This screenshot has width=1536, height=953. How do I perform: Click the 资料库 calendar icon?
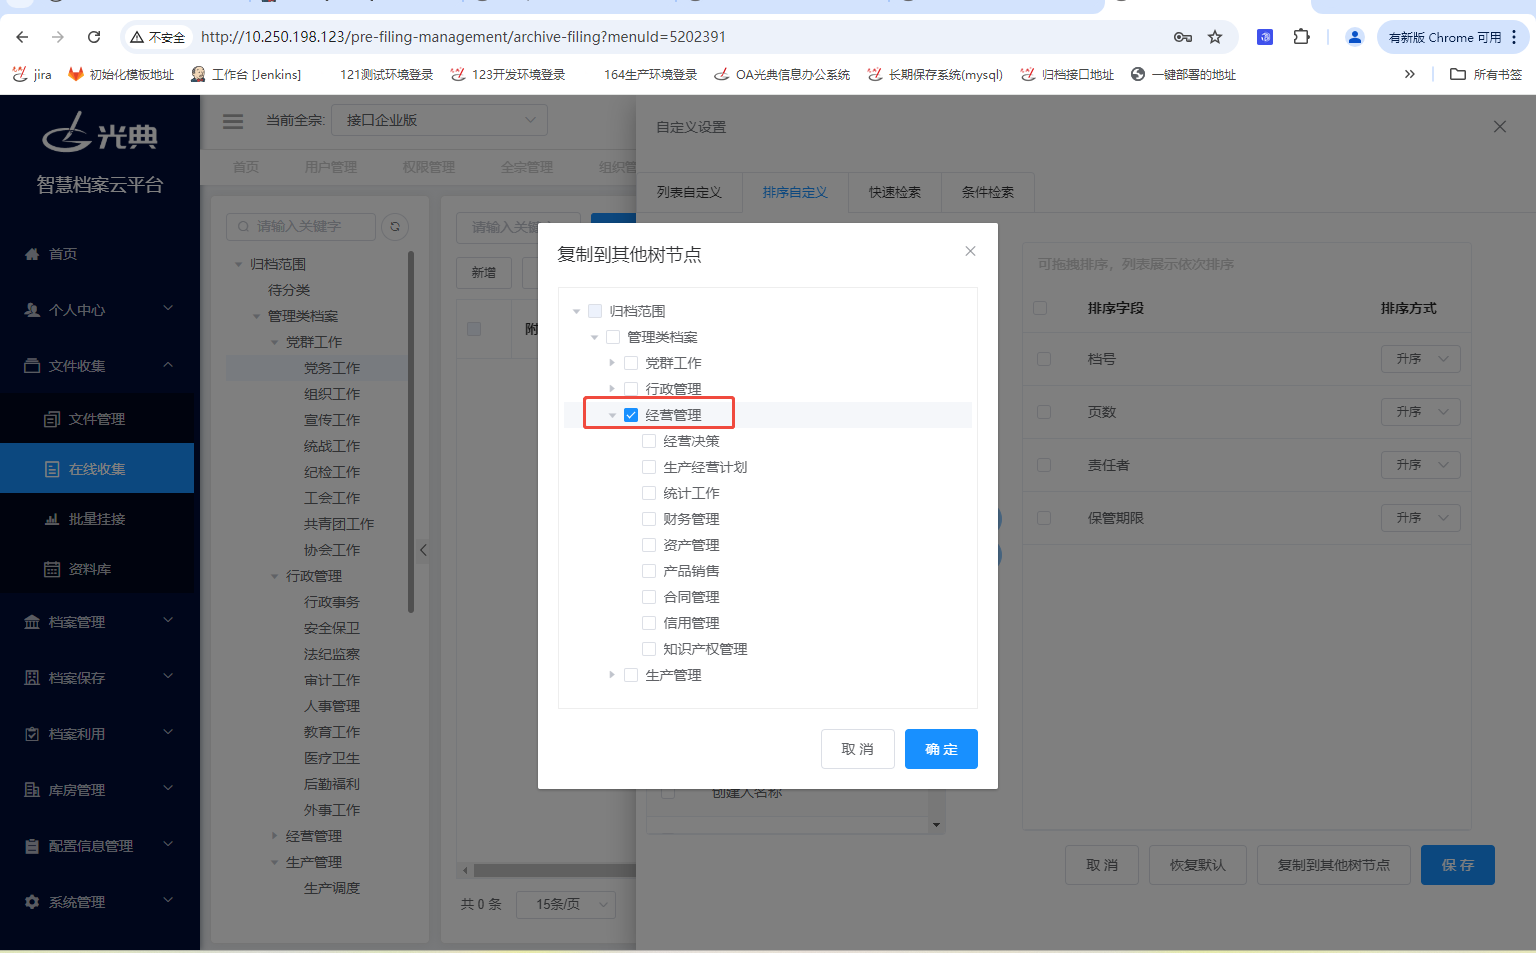pos(52,569)
